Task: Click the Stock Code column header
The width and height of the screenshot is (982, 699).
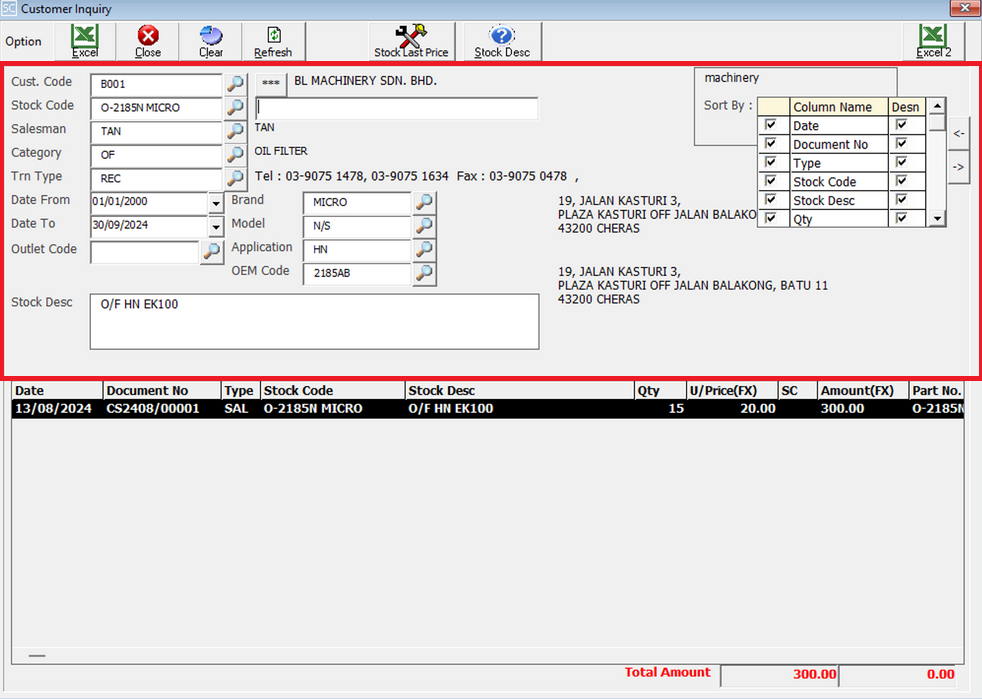Action: pos(333,391)
